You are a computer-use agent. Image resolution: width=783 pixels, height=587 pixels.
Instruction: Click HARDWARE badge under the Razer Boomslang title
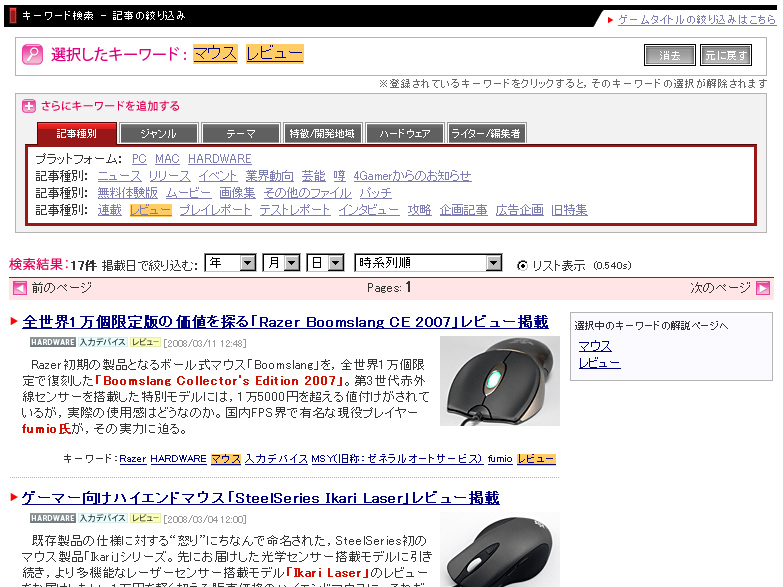click(x=53, y=342)
